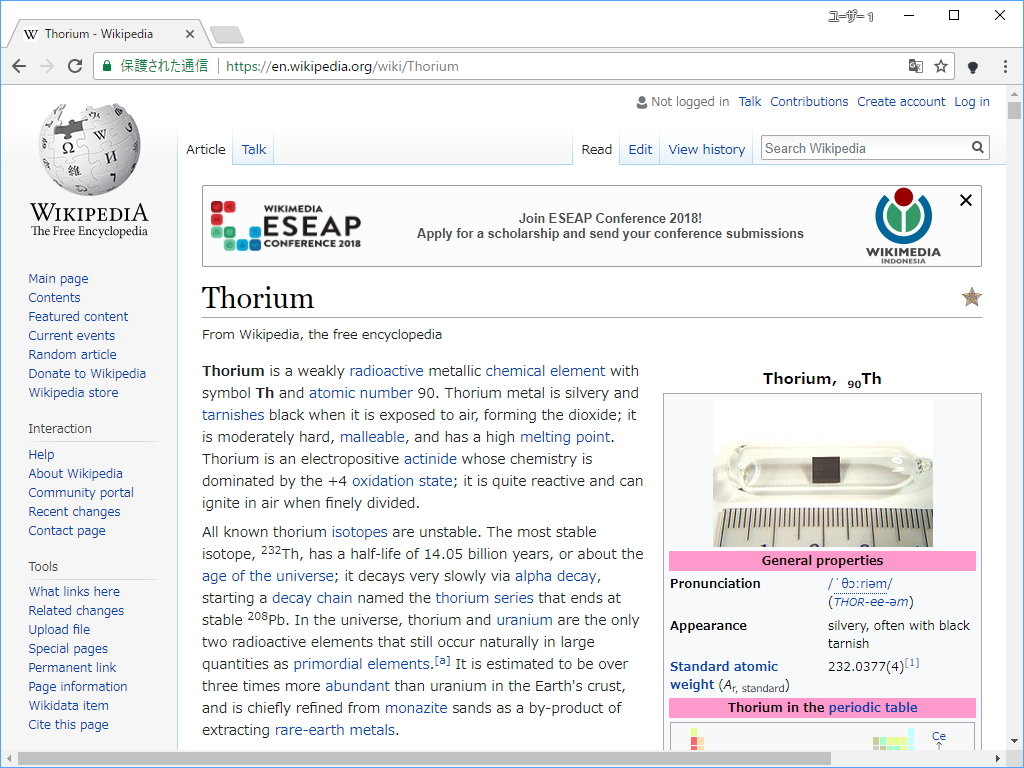Viewport: 1024px width, 768px height.
Task: Visit the Community portal
Action: pos(81,492)
